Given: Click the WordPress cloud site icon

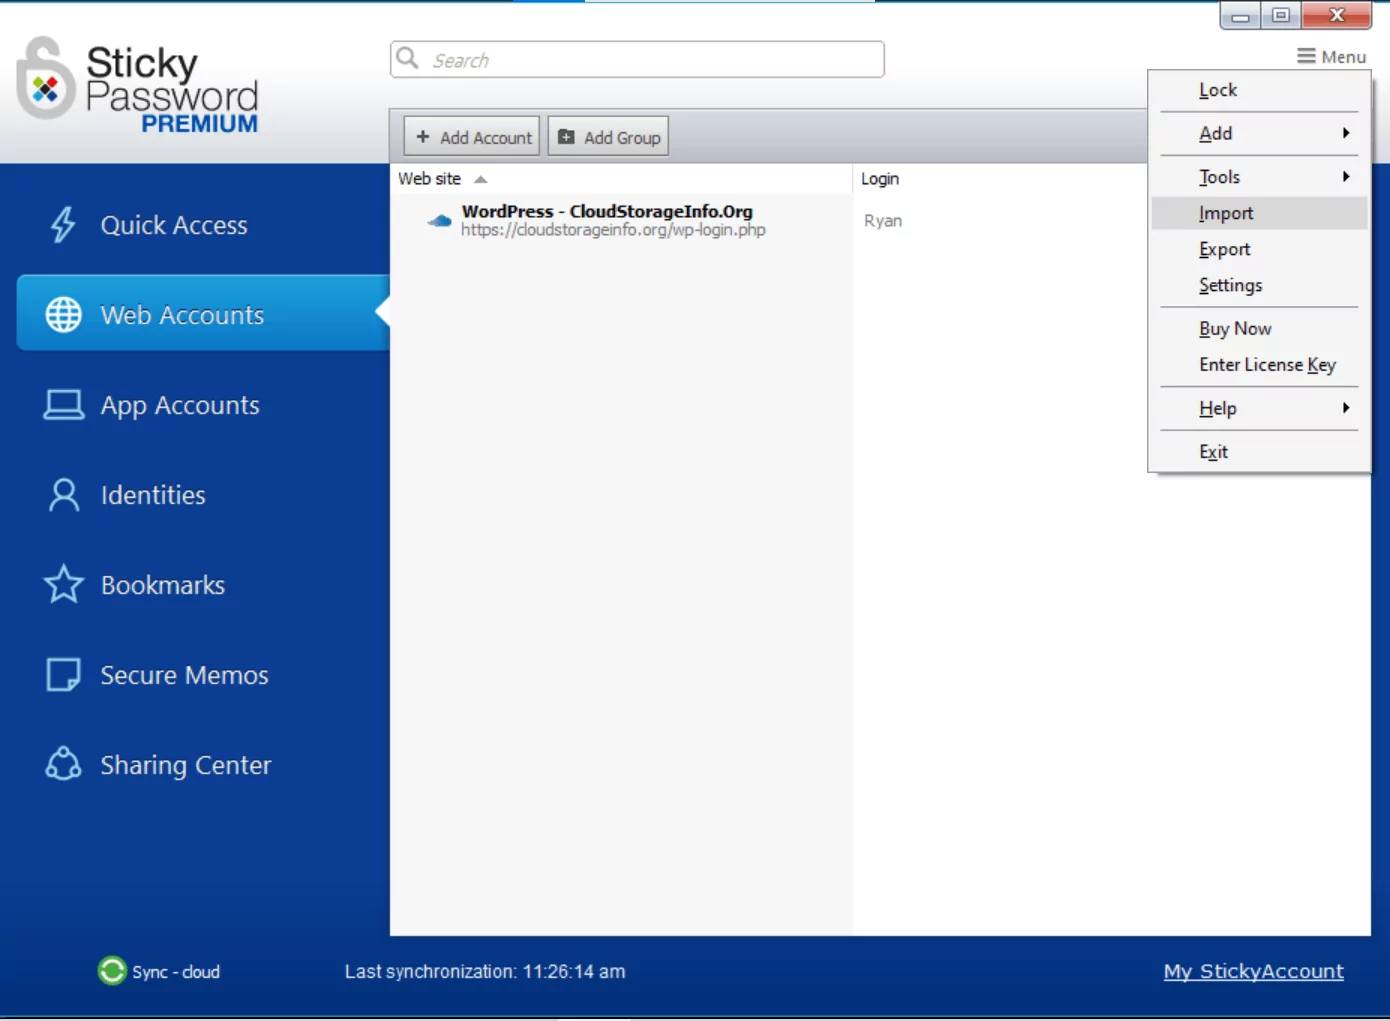Looking at the screenshot, I should [x=438, y=220].
